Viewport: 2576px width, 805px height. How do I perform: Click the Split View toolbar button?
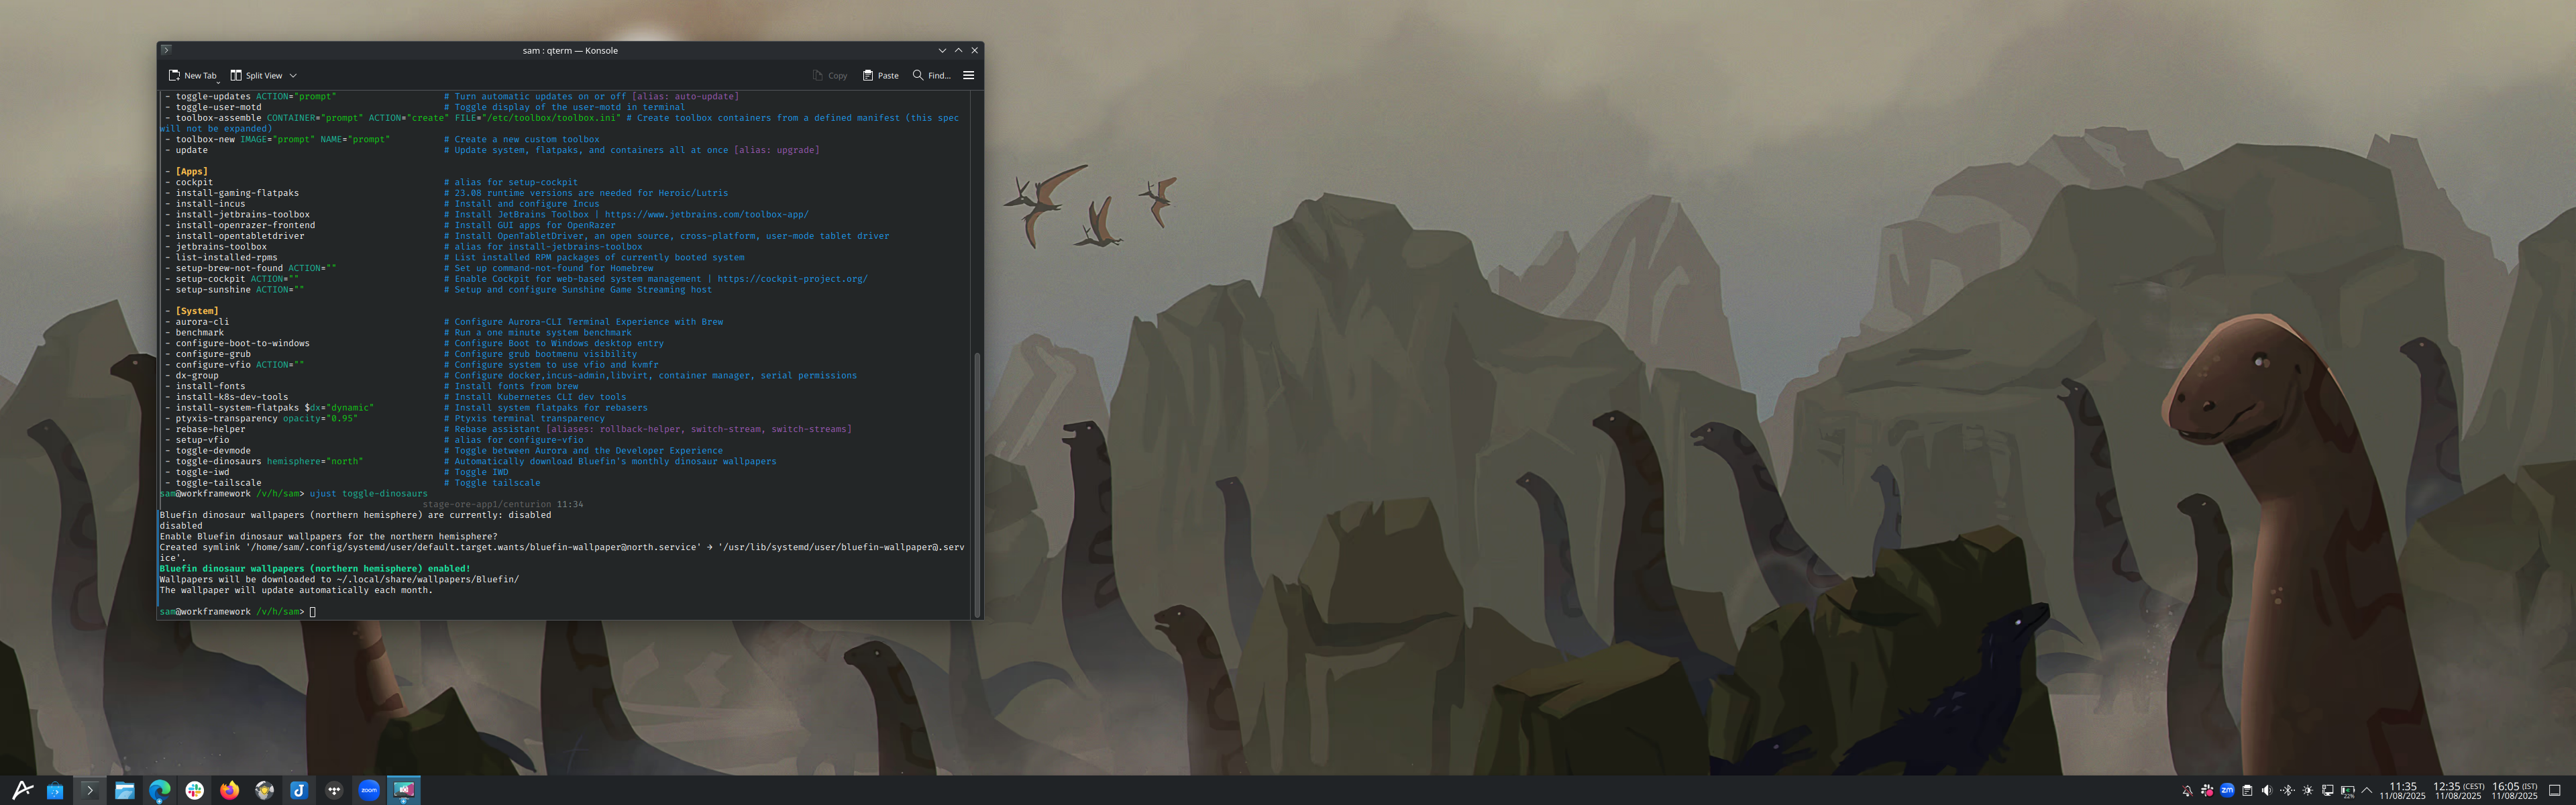pyautogui.click(x=256, y=75)
